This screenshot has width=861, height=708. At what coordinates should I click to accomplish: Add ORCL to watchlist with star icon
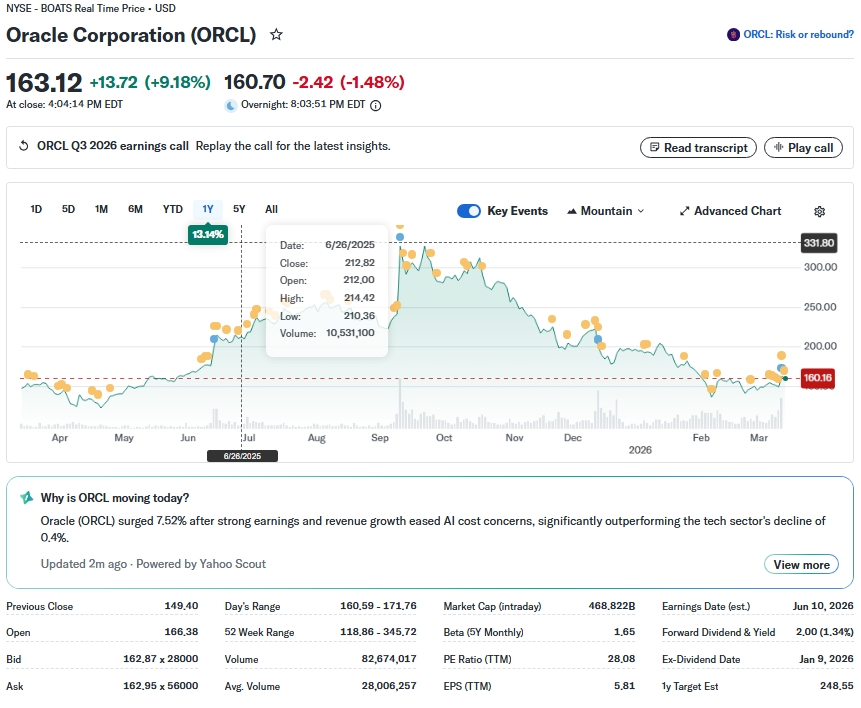tap(276, 35)
